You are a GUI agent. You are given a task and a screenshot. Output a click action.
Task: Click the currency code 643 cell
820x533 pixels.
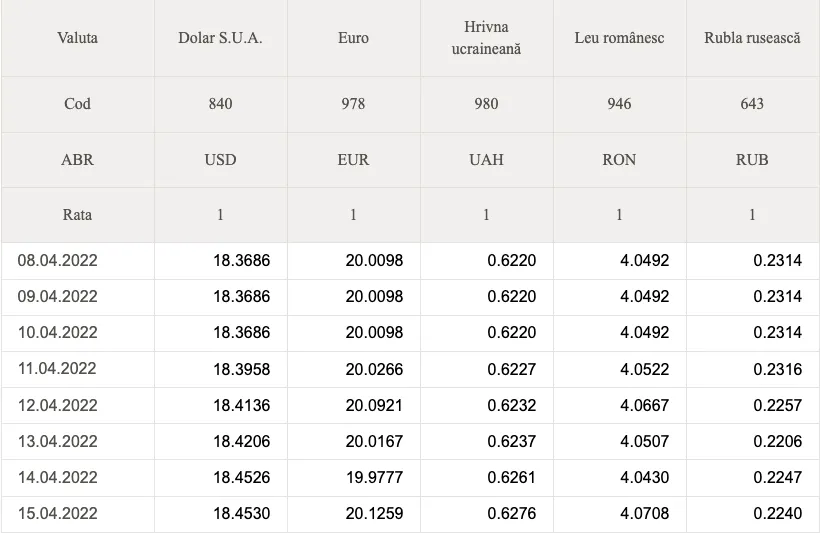point(752,104)
